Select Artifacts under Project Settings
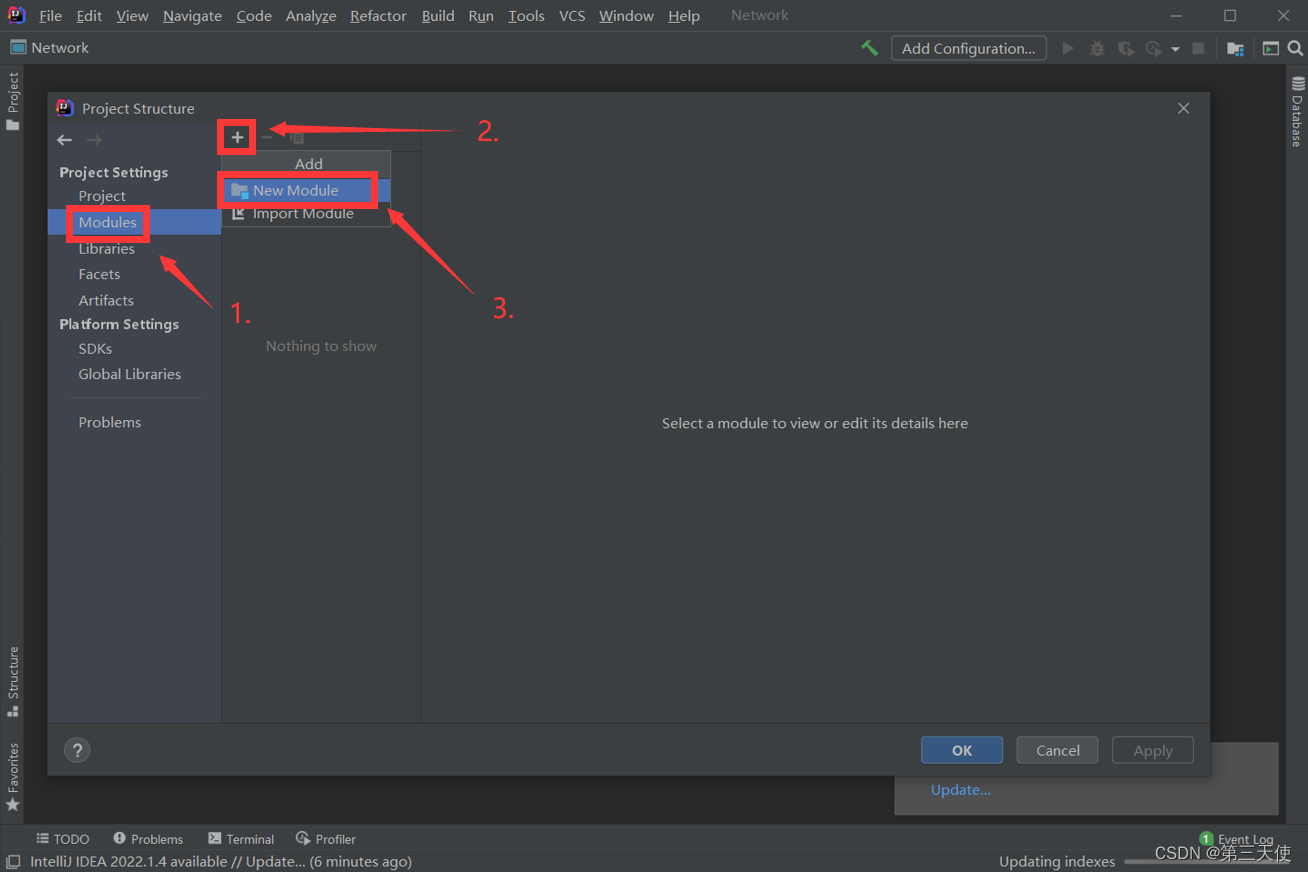The image size is (1308, 872). click(x=106, y=300)
